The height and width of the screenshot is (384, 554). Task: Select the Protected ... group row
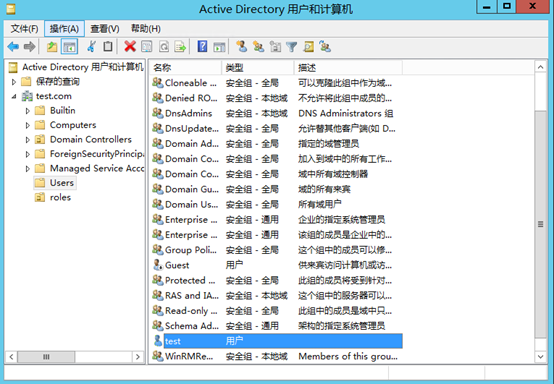tap(277, 280)
